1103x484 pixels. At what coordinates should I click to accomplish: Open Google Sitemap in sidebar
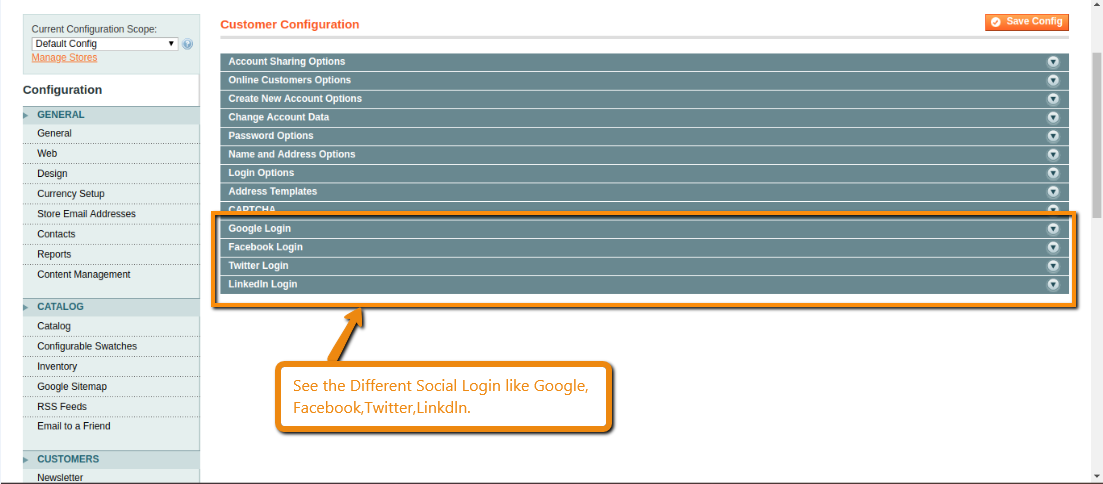[111, 387]
